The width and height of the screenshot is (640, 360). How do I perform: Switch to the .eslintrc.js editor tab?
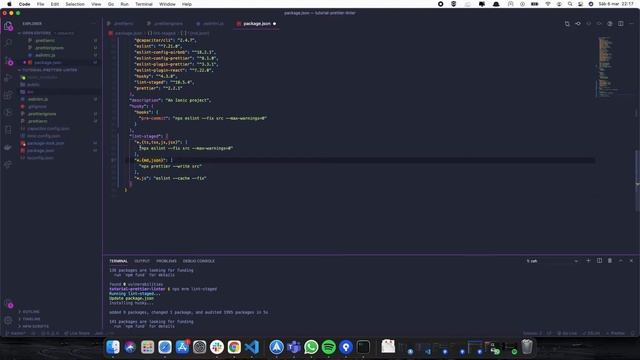pos(210,24)
